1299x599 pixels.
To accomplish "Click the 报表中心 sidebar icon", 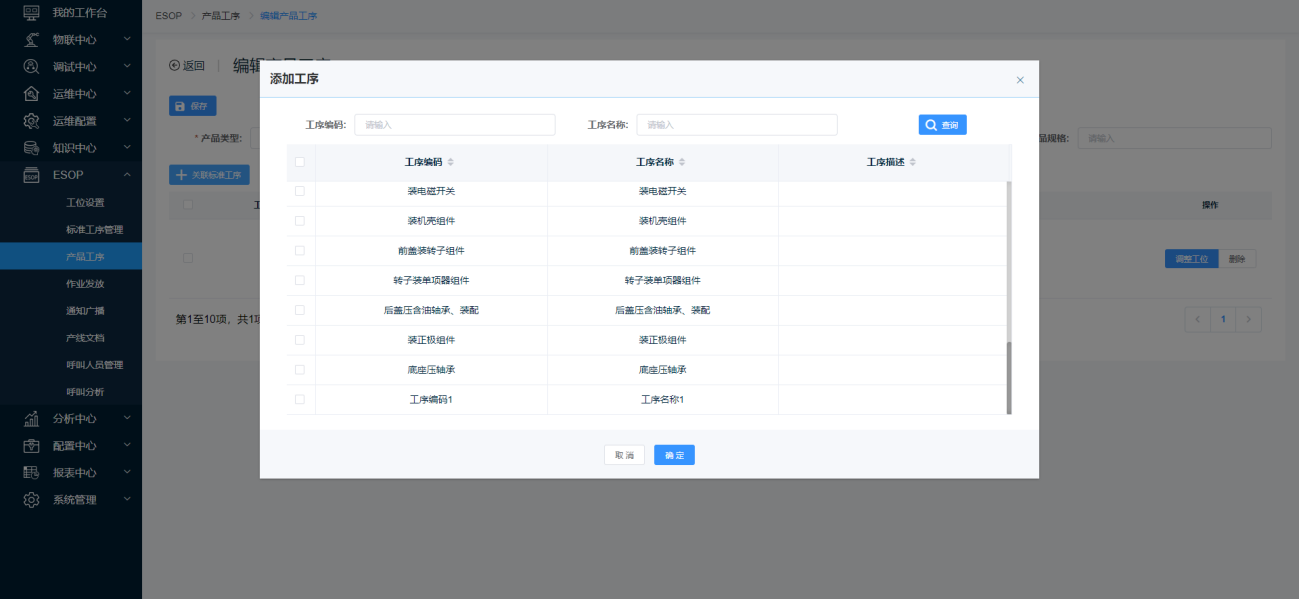I will click(31, 472).
